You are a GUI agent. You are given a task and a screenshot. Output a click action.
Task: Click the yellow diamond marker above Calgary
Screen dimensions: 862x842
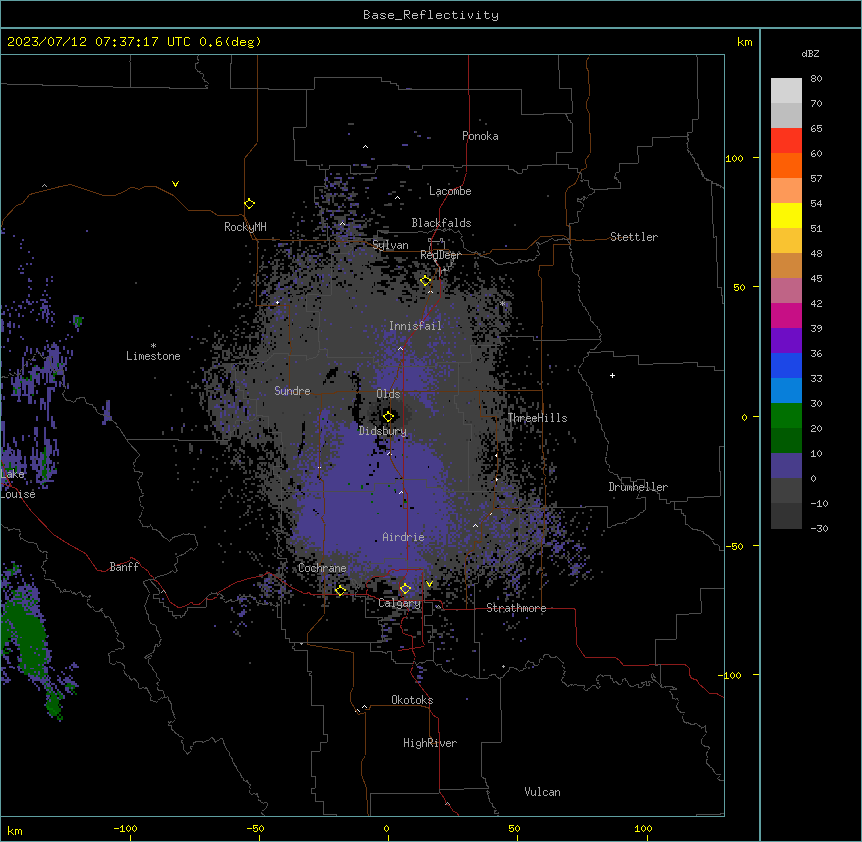(405, 589)
